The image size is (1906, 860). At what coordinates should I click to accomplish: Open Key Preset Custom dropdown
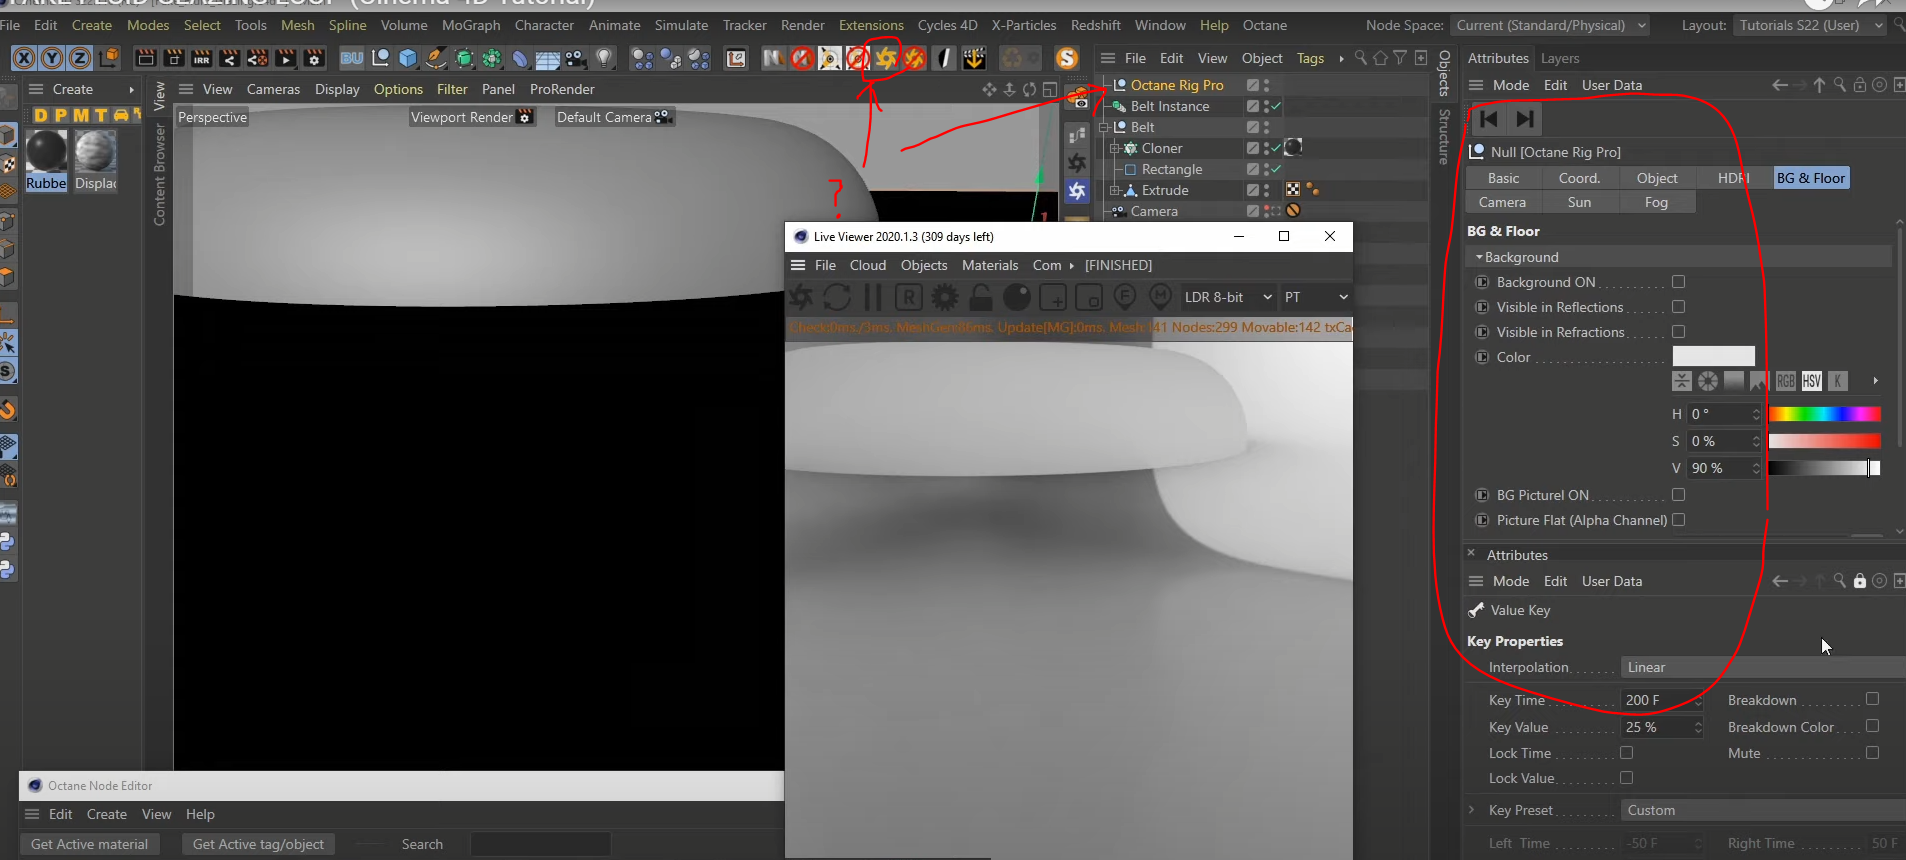coord(1763,810)
